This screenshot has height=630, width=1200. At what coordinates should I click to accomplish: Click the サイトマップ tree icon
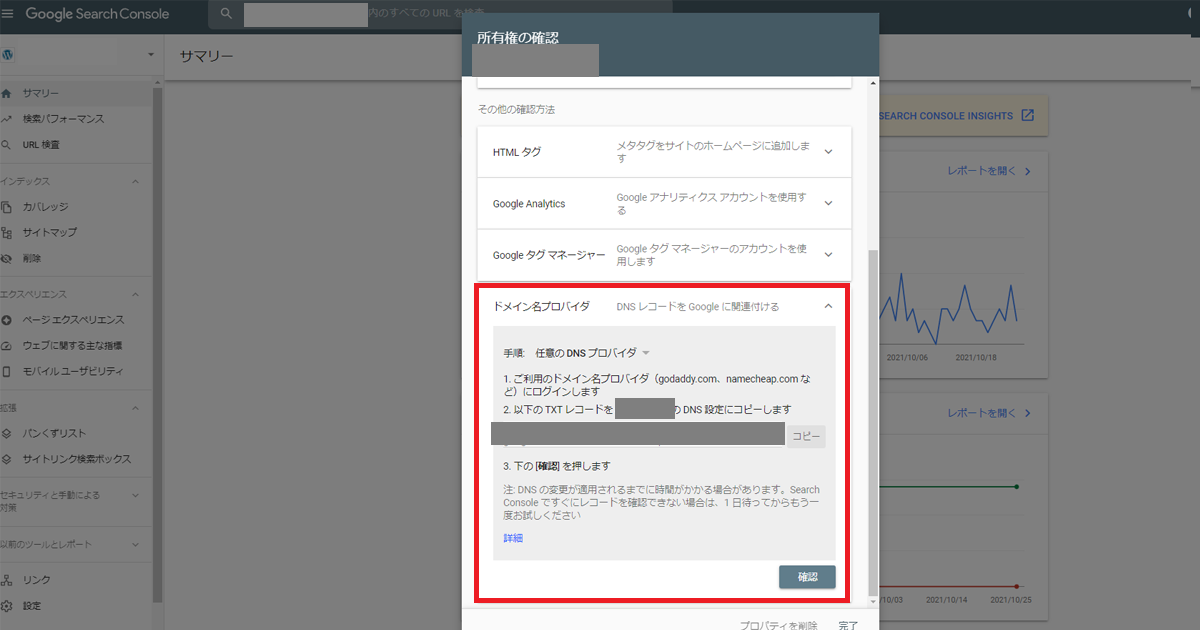pyautogui.click(x=7, y=233)
